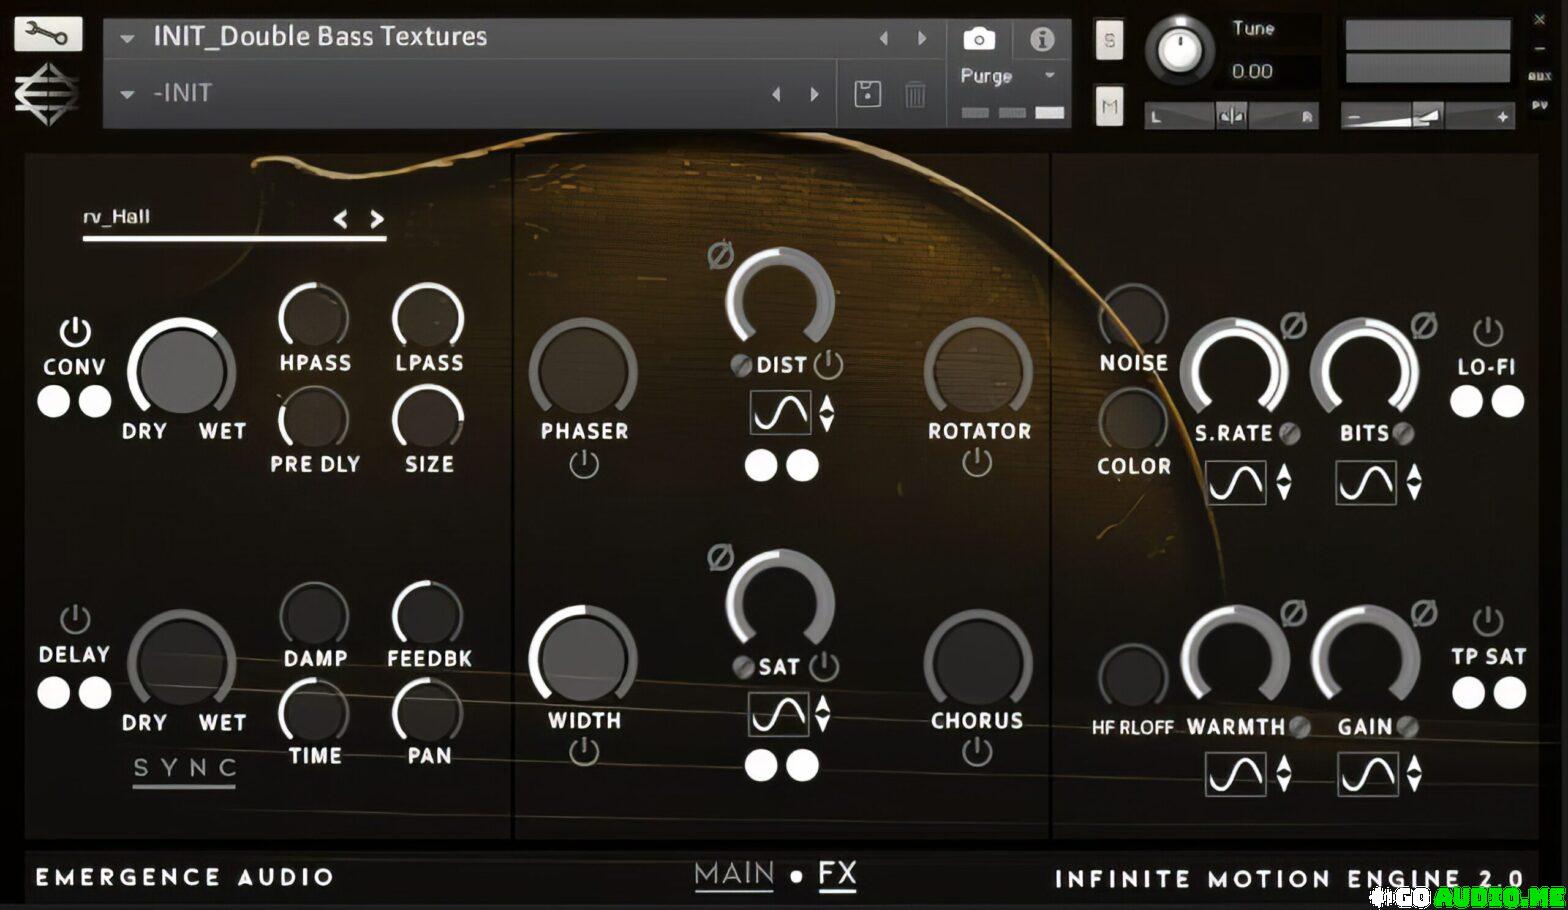Screen dimensions: 1568x910
Task: Go to next instrument arrow in header
Action: [x=922, y=38]
